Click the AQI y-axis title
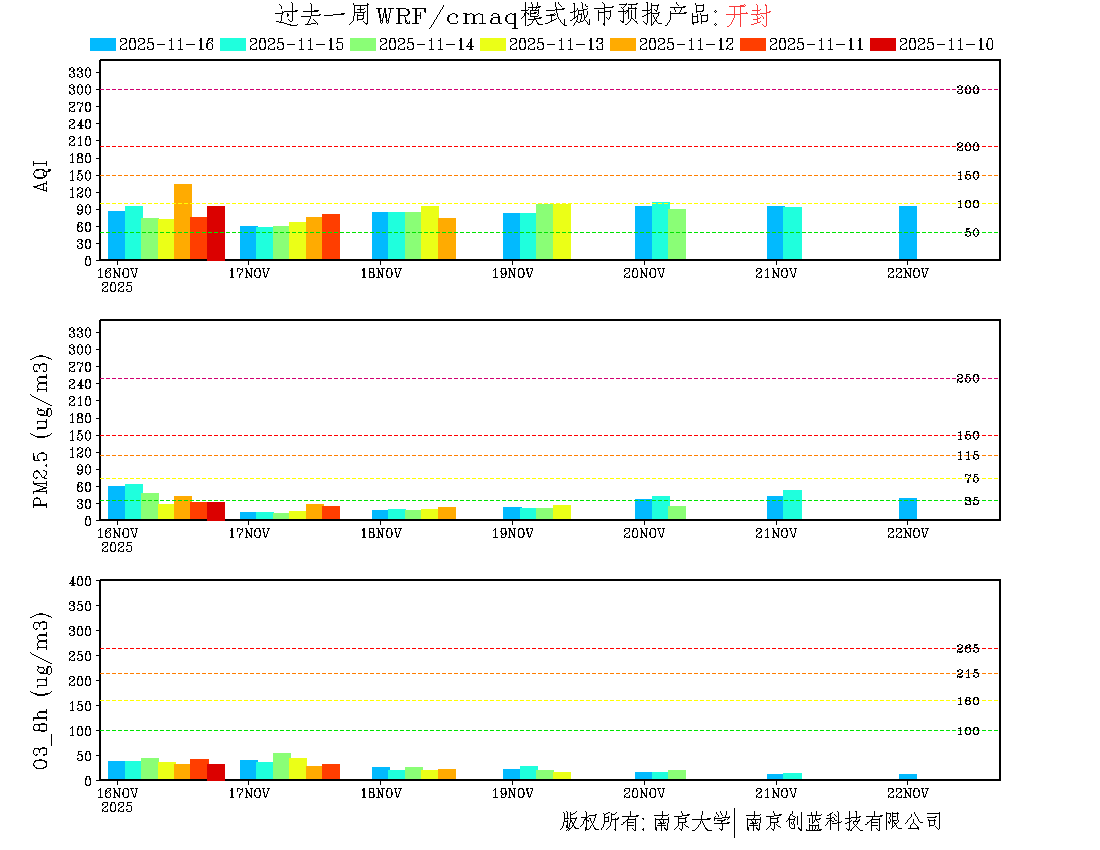Image resolution: width=1100 pixels, height=850 pixels. click(x=42, y=174)
